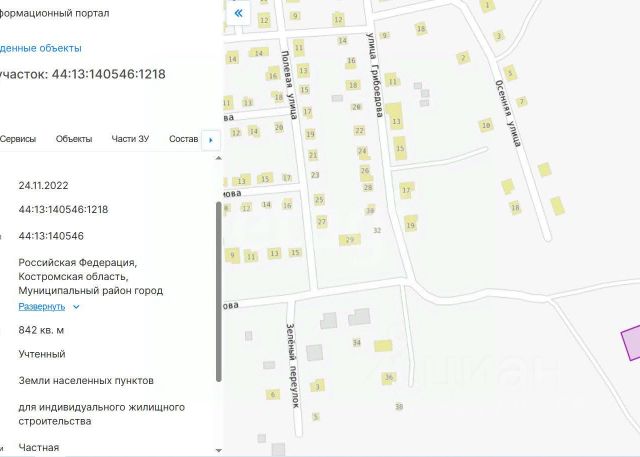Click the Полевая улица street label
The image size is (640, 457).
289,85
